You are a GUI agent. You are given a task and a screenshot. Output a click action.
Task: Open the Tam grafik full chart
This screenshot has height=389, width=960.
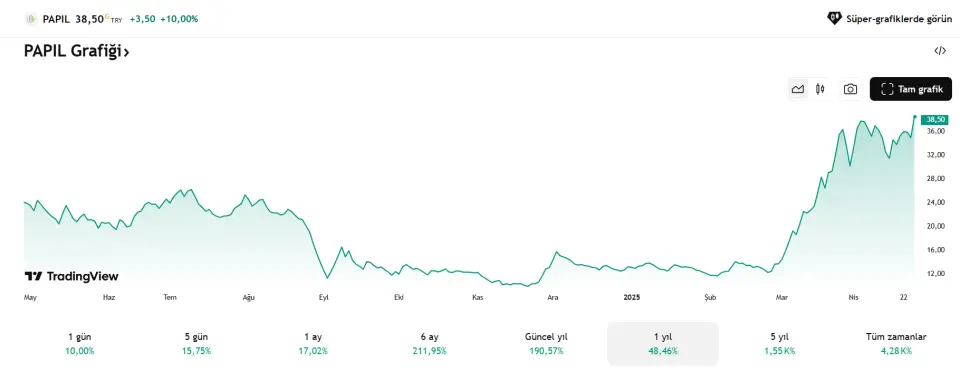(x=910, y=89)
